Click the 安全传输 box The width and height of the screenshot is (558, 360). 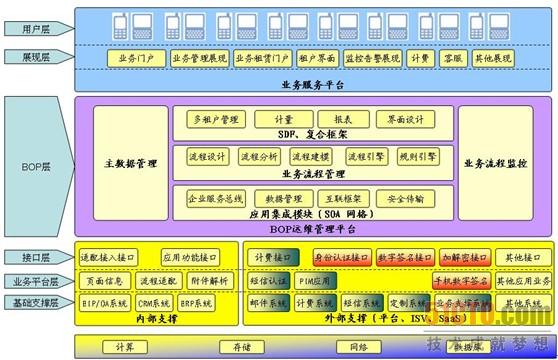(405, 198)
